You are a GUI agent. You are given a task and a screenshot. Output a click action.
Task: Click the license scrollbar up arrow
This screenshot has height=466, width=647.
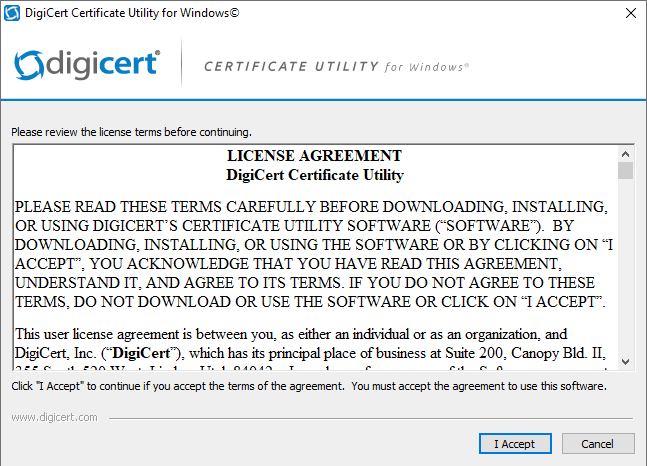pos(626,154)
